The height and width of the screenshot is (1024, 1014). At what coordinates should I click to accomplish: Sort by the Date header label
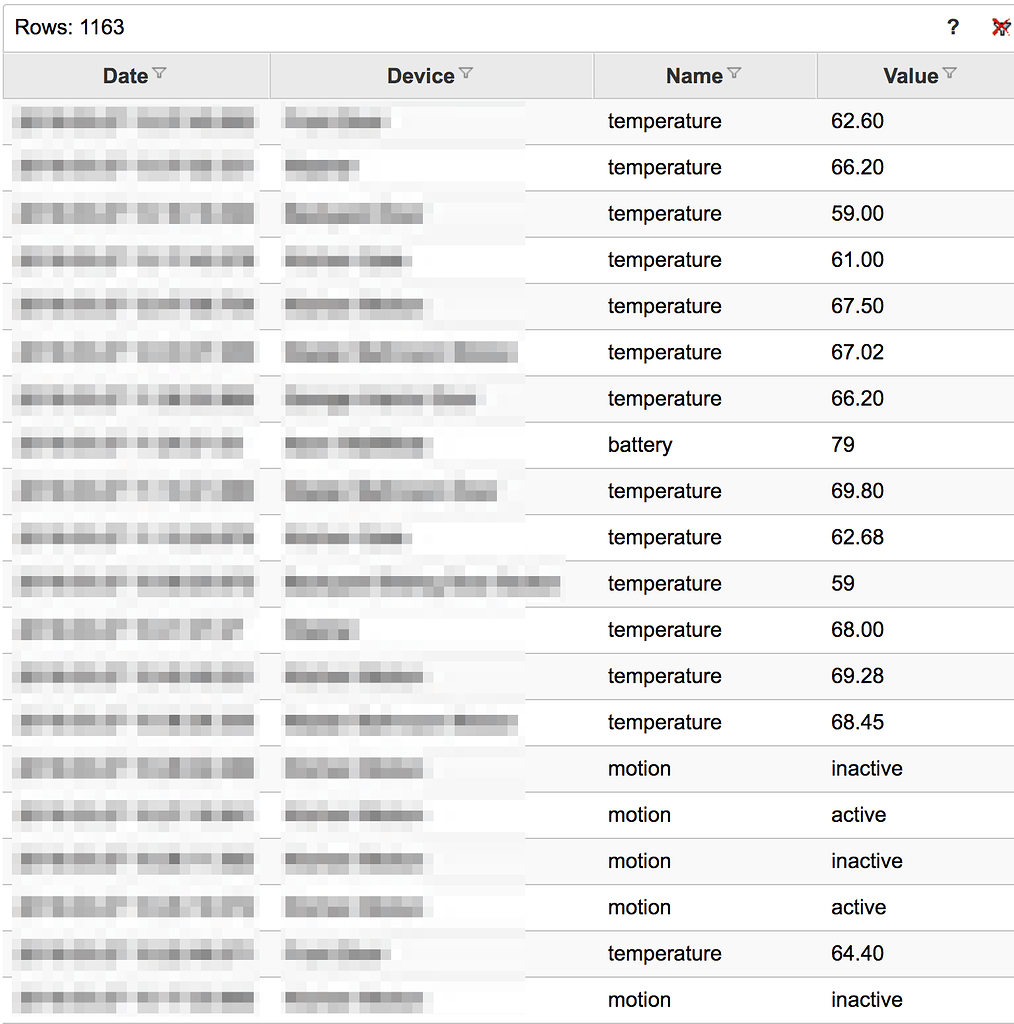point(125,76)
